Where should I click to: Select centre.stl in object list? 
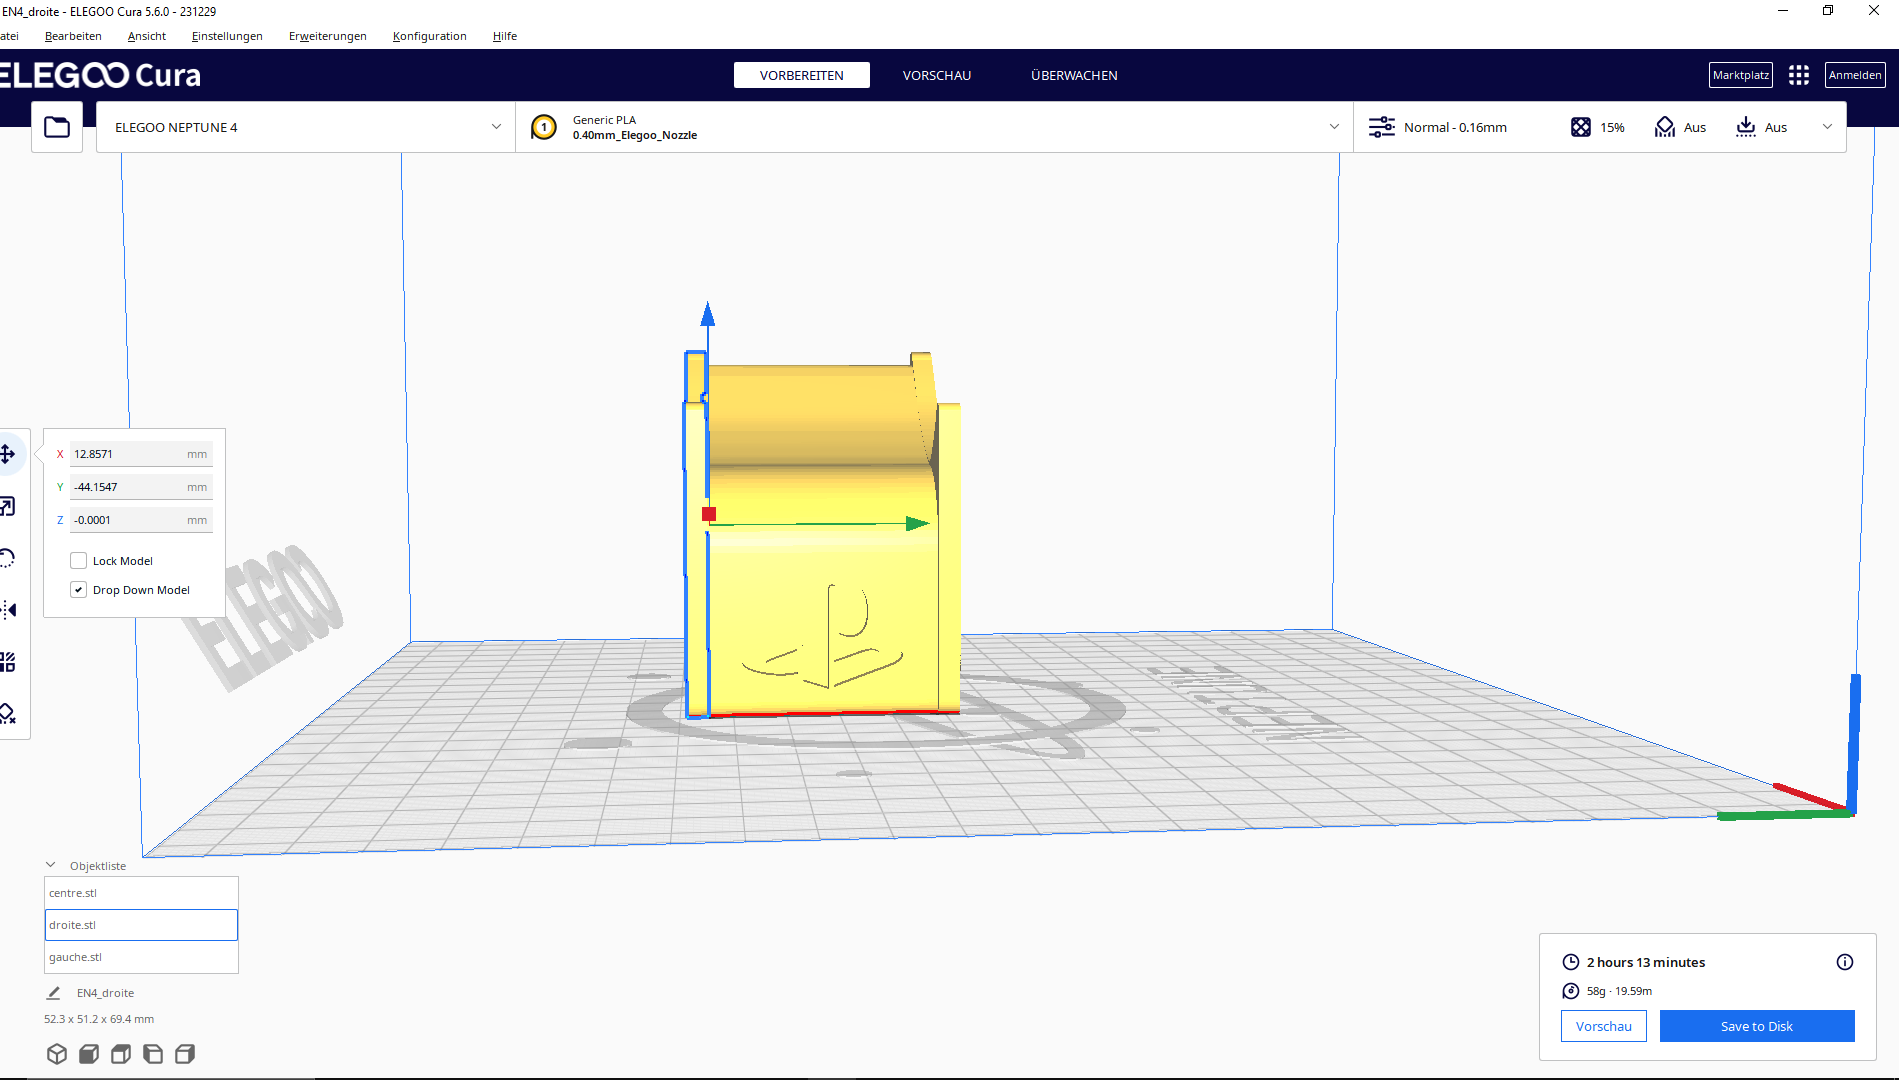pos(141,893)
